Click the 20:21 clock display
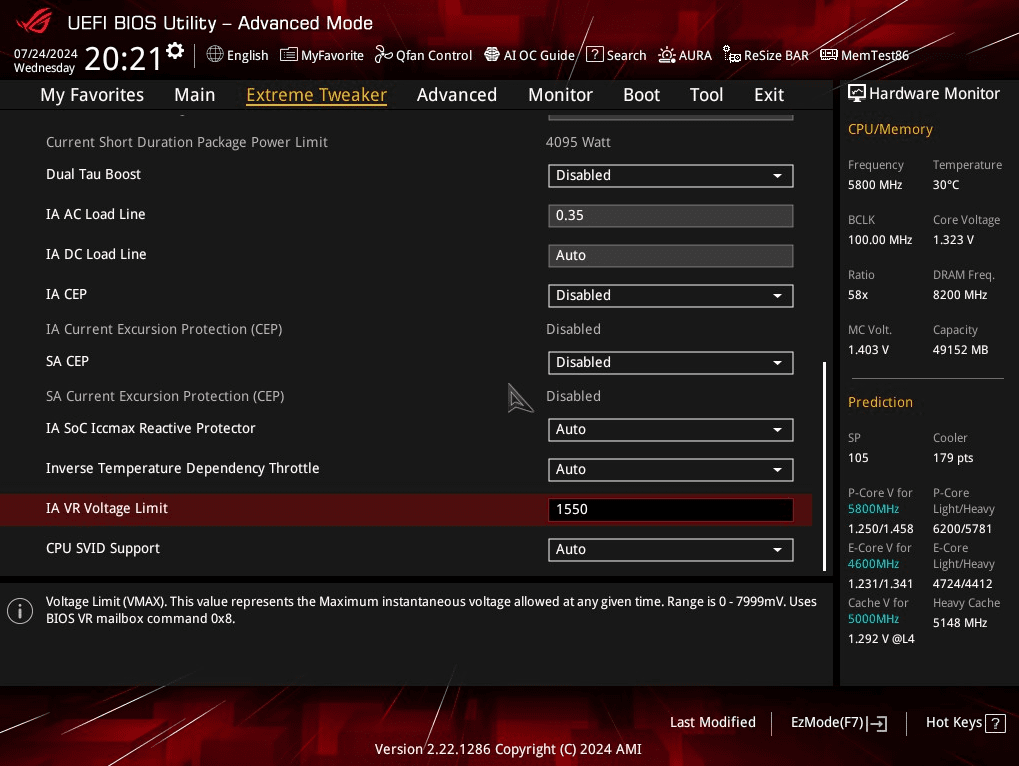 click(x=122, y=59)
